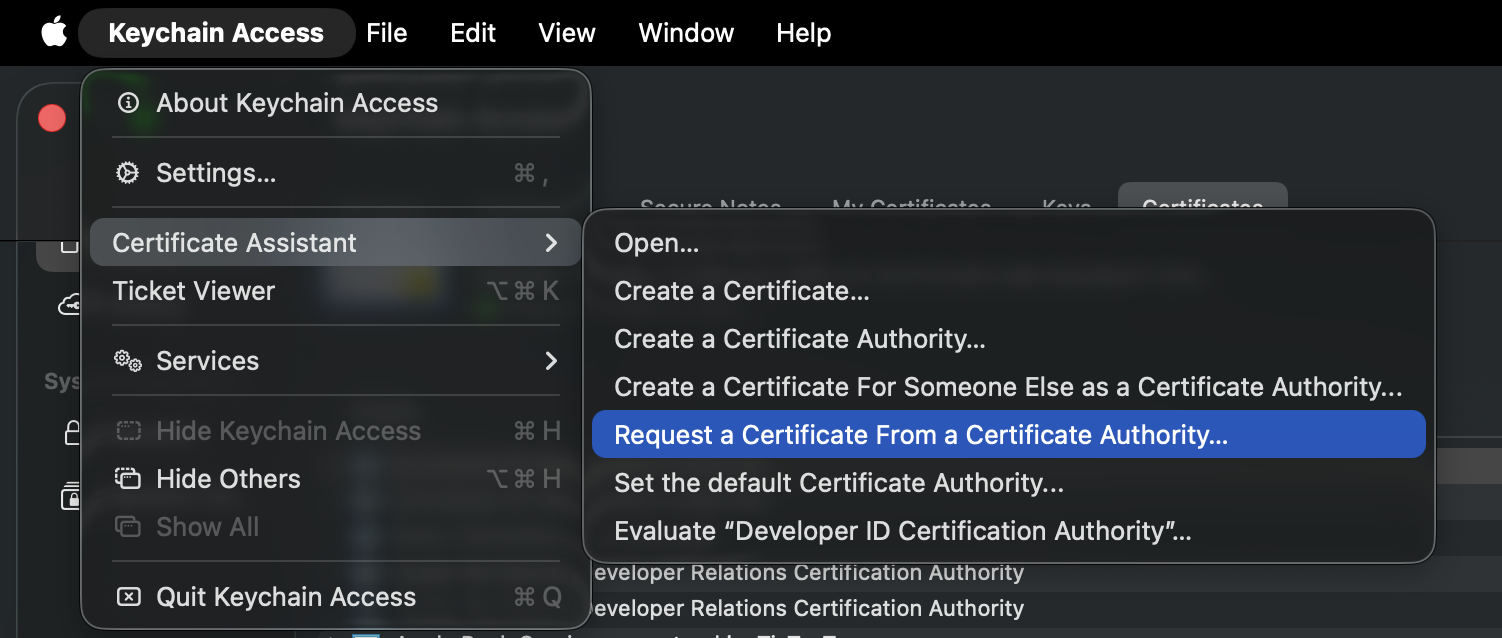Screen dimensions: 1502x638
Task: Expand the Services submenu chevron
Action: pos(552,361)
